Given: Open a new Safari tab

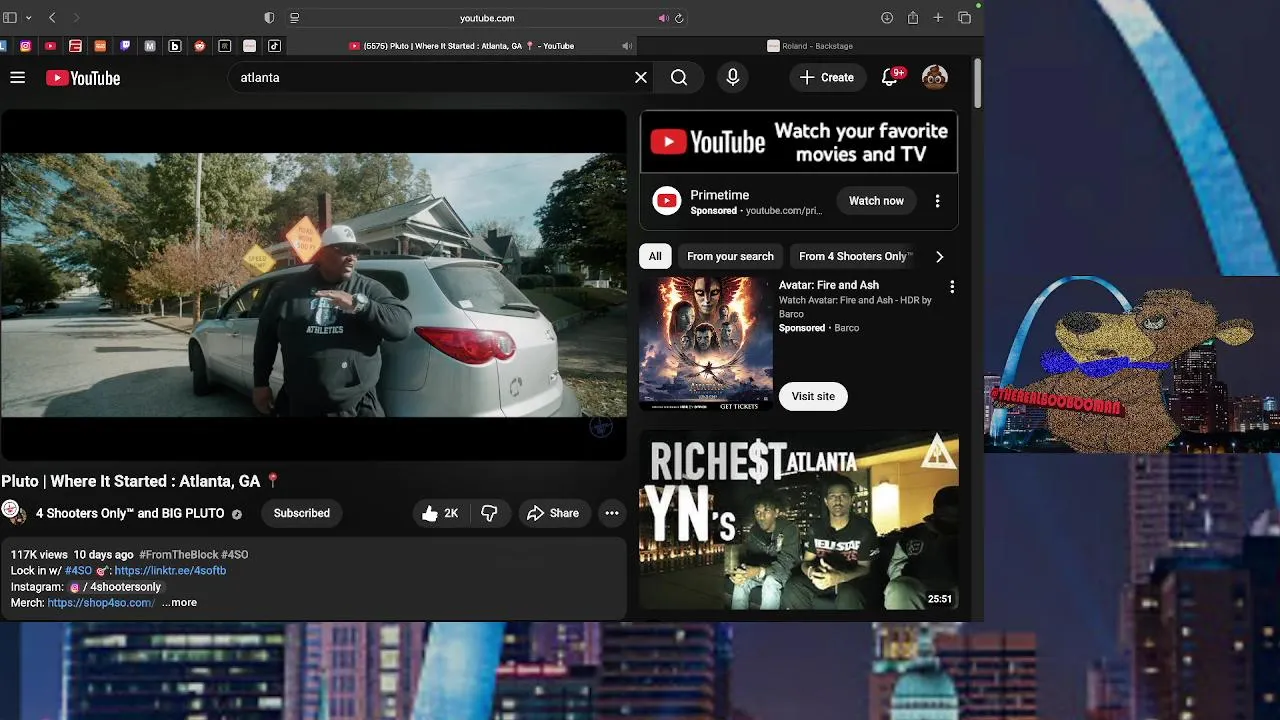Looking at the screenshot, I should pos(938,18).
